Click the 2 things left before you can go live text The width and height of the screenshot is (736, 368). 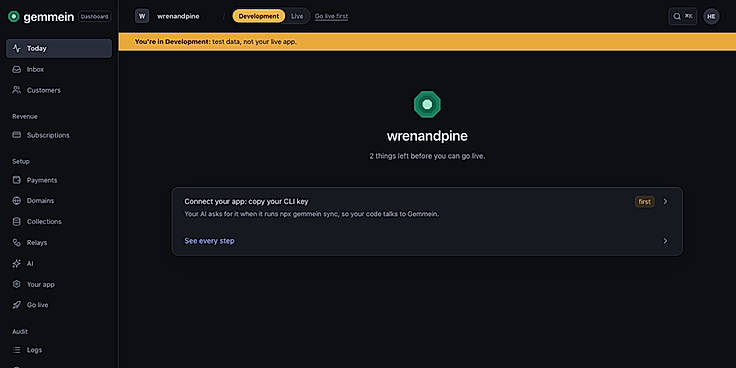(x=427, y=156)
